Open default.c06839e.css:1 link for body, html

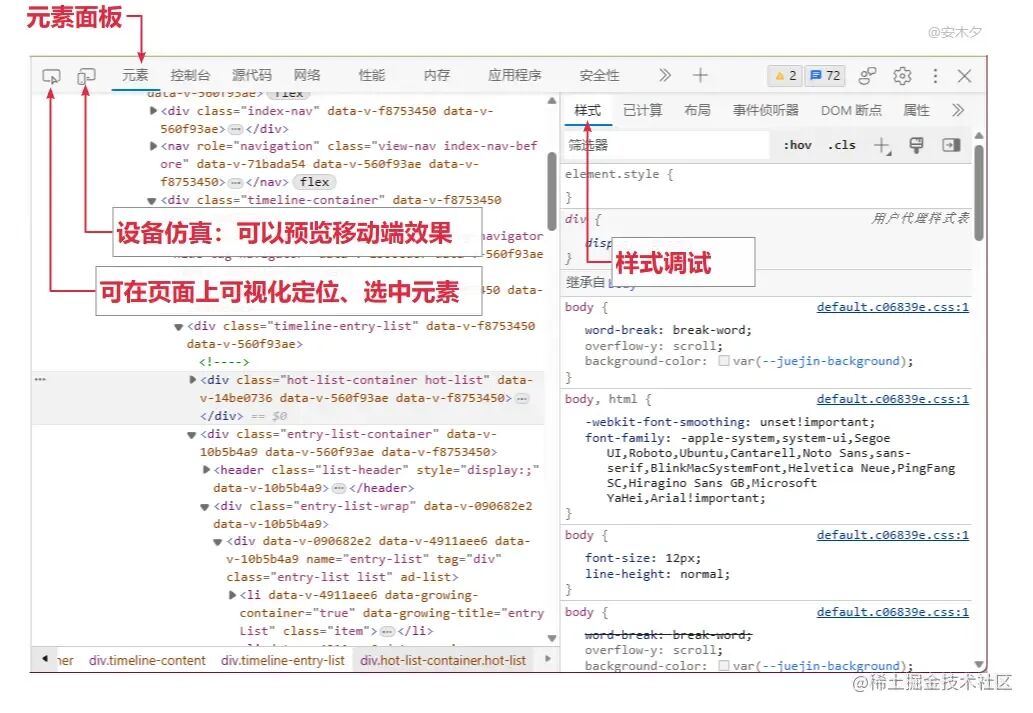pyautogui.click(x=893, y=399)
